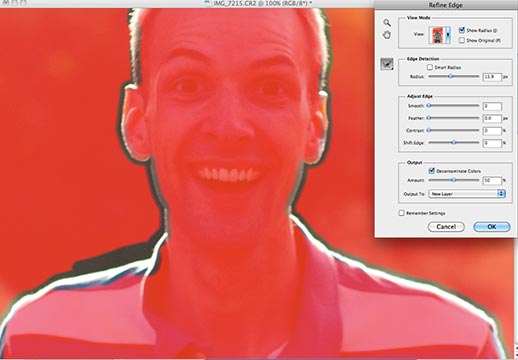Click the Smooth value field
518x360 pixels.
click(492, 106)
